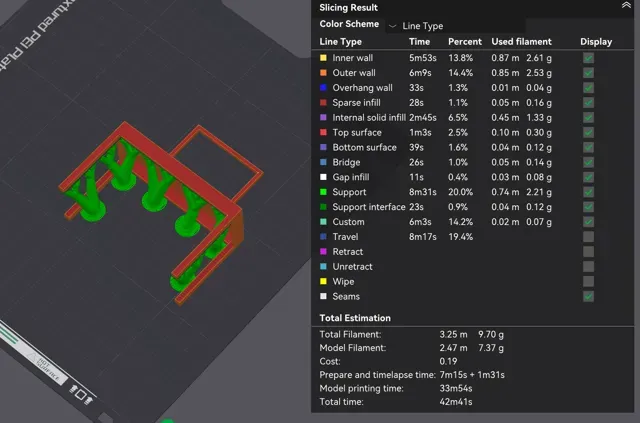This screenshot has width=640, height=423.
Task: Click the Total time value 42m41s
Action: pyautogui.click(x=456, y=402)
